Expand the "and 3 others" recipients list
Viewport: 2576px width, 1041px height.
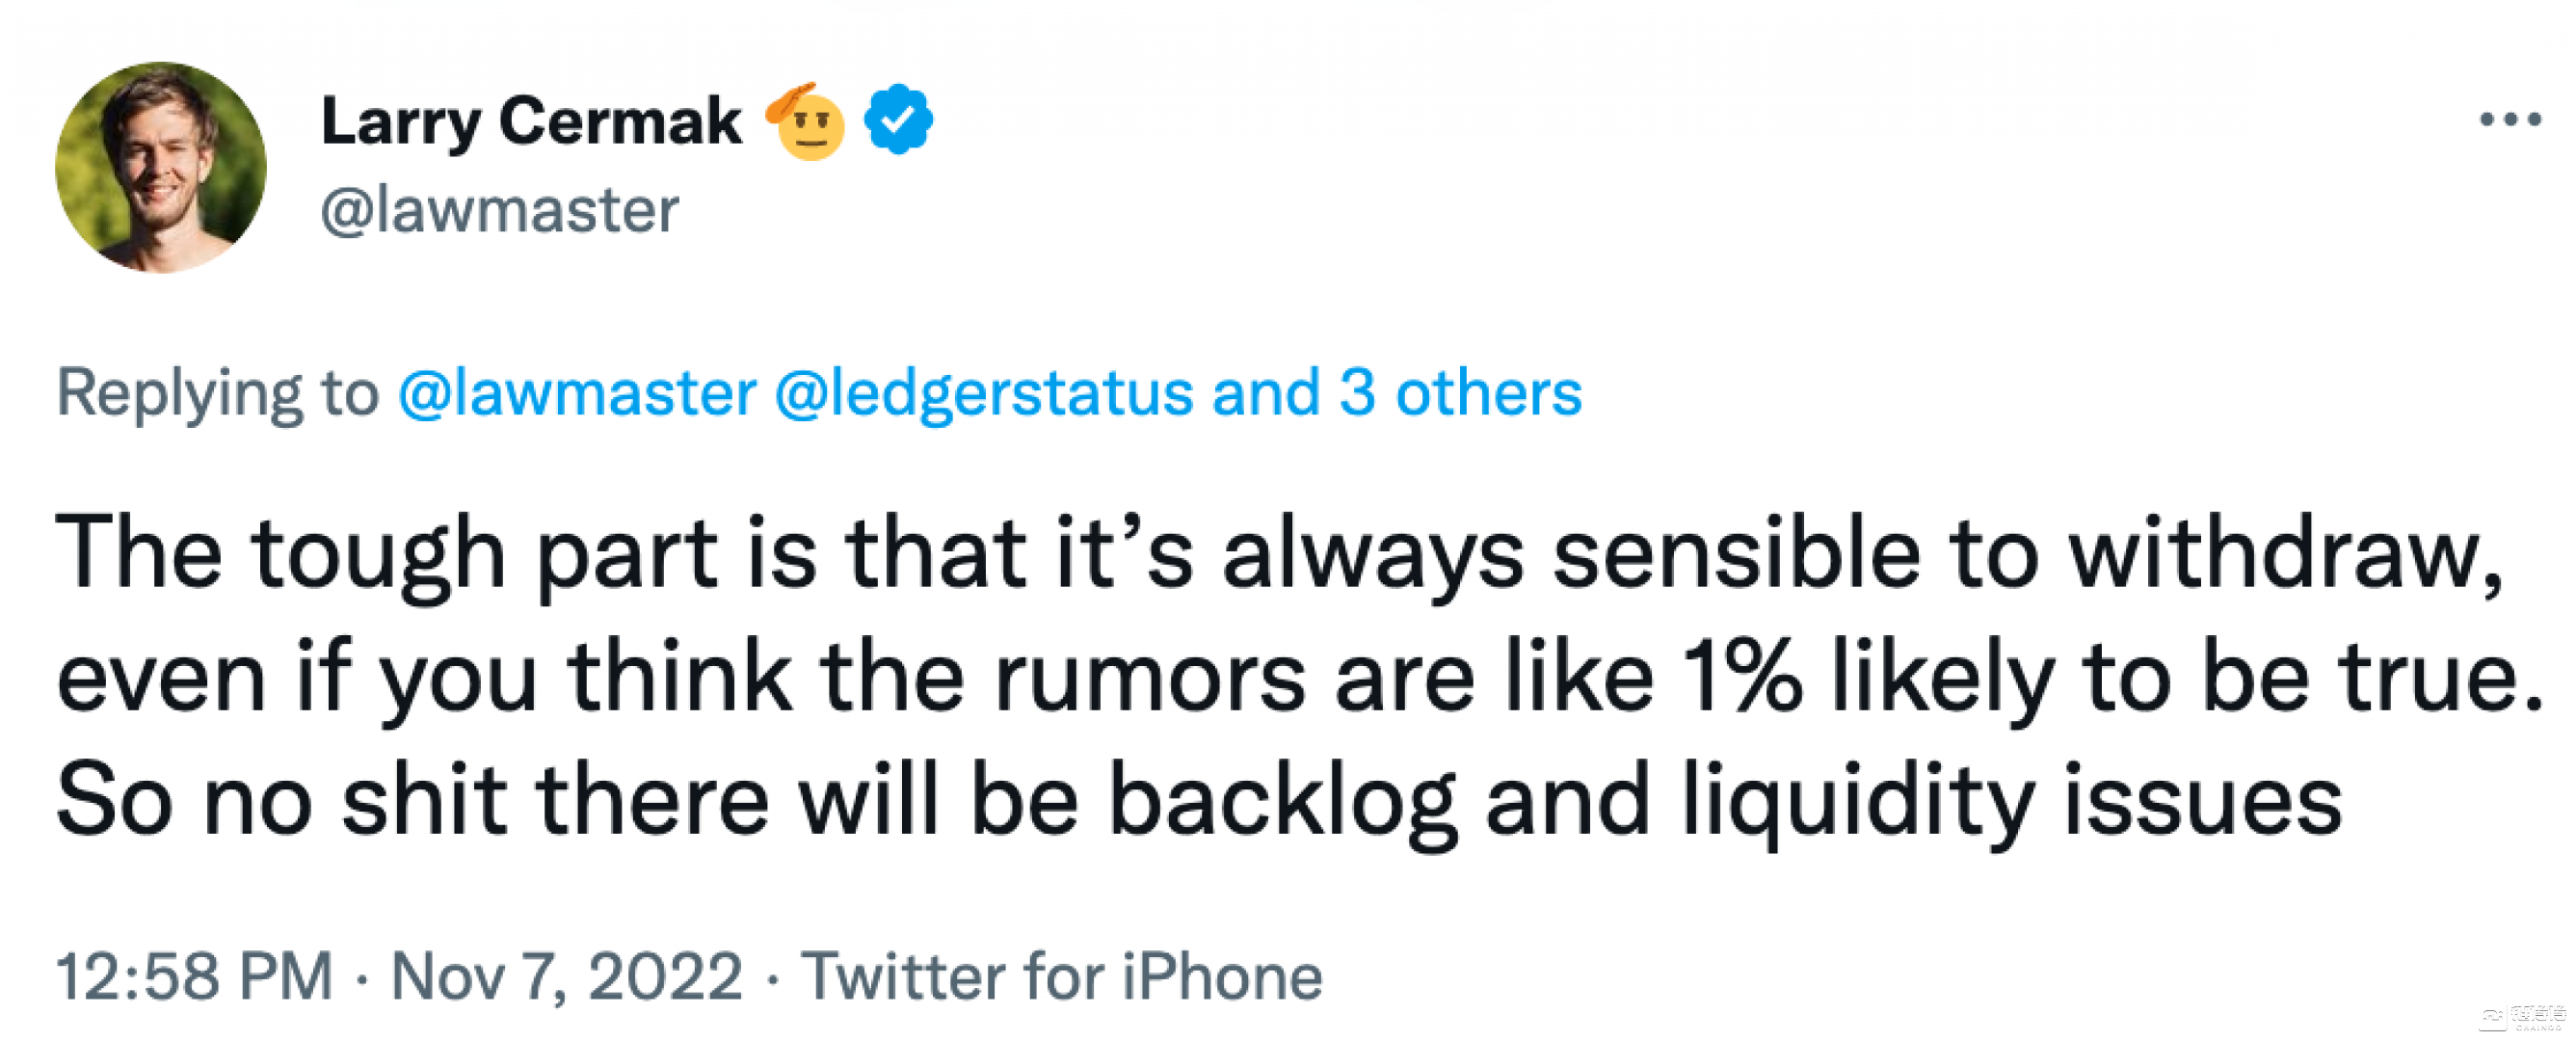point(1397,392)
